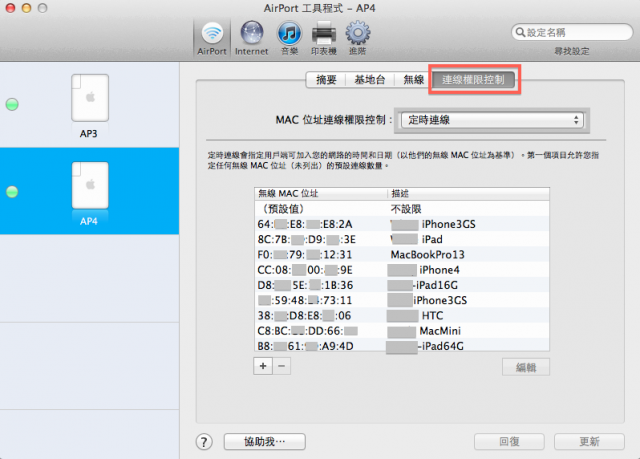Click the red close window button
The width and height of the screenshot is (640, 459).
10,8
